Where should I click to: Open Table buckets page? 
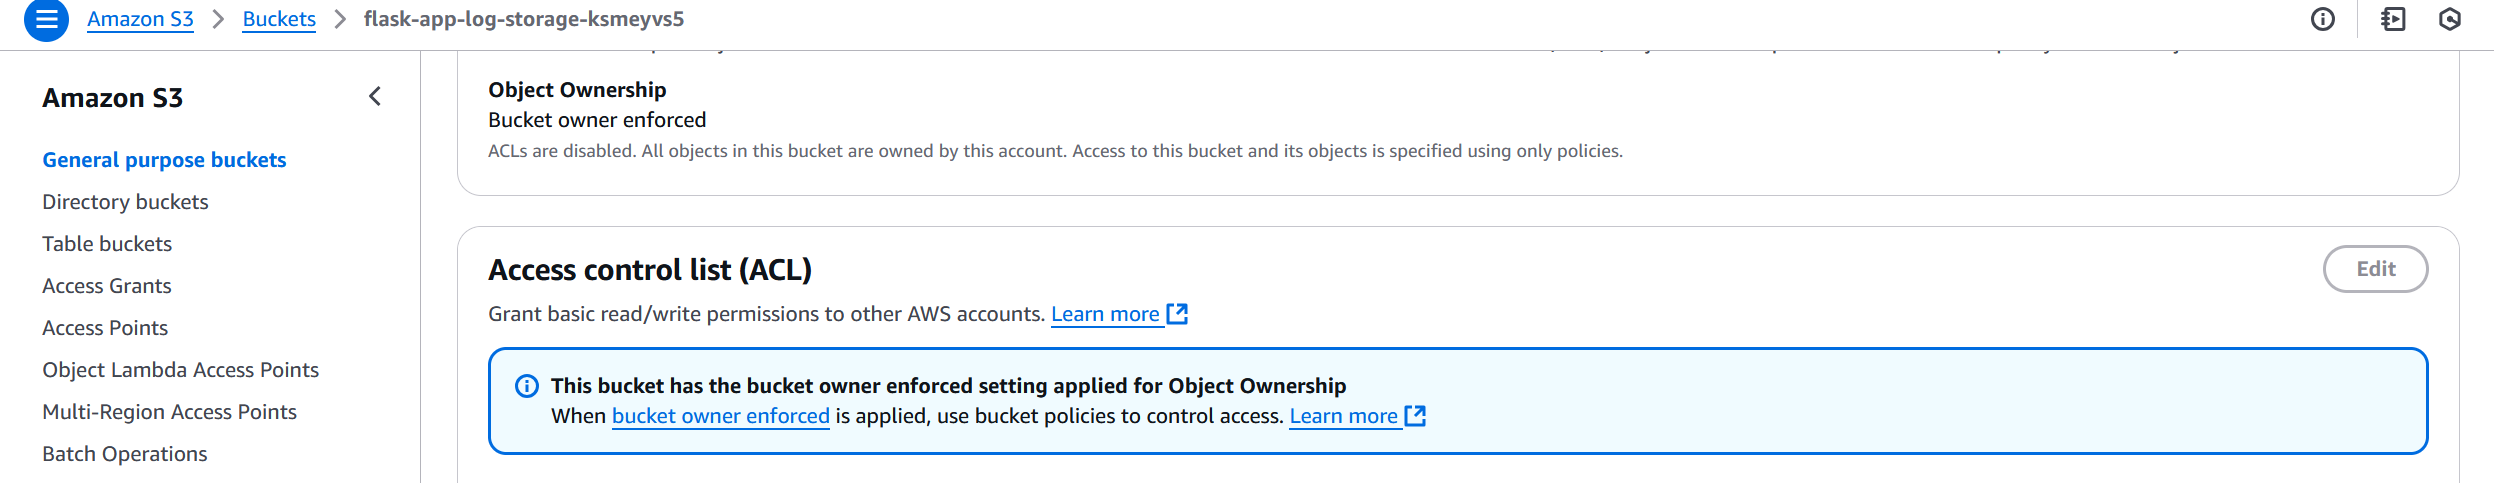pos(107,244)
